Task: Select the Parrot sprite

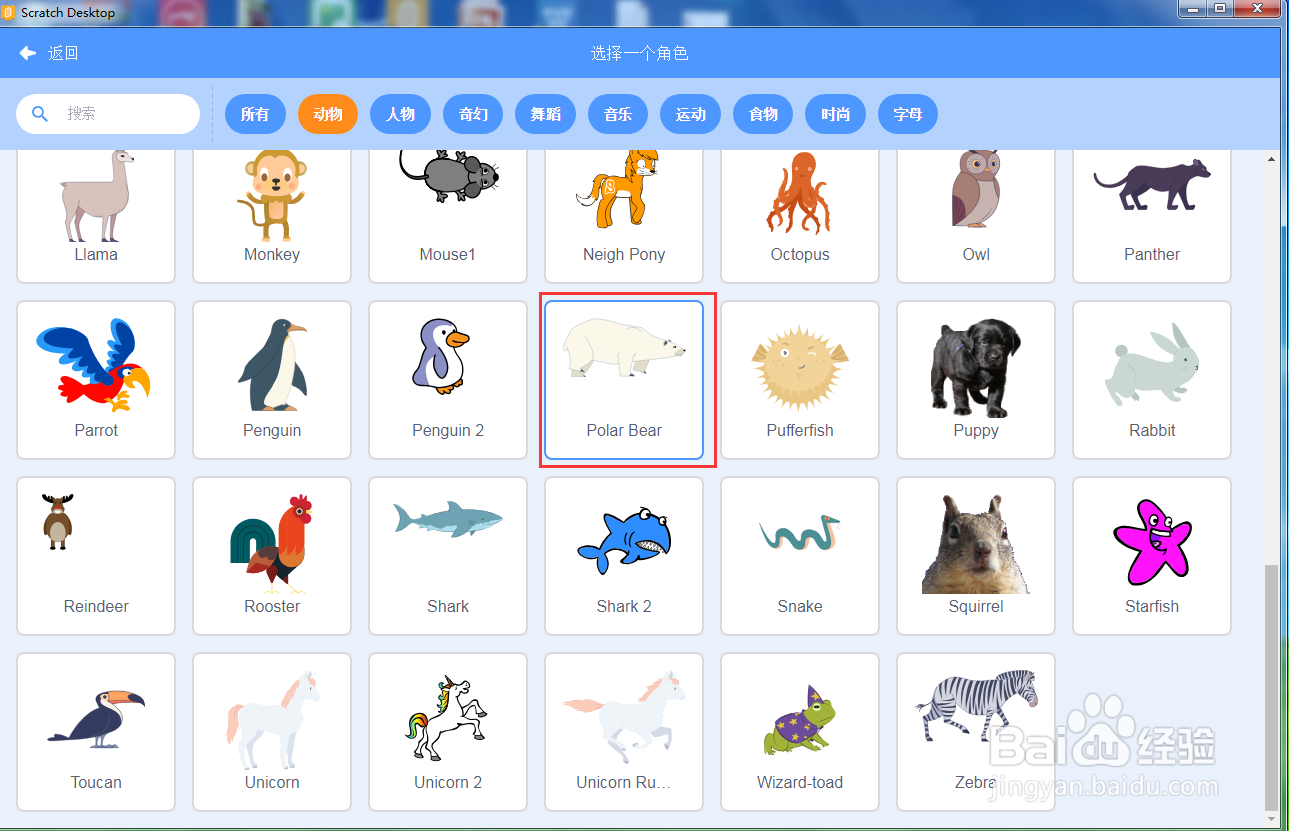Action: coord(96,380)
